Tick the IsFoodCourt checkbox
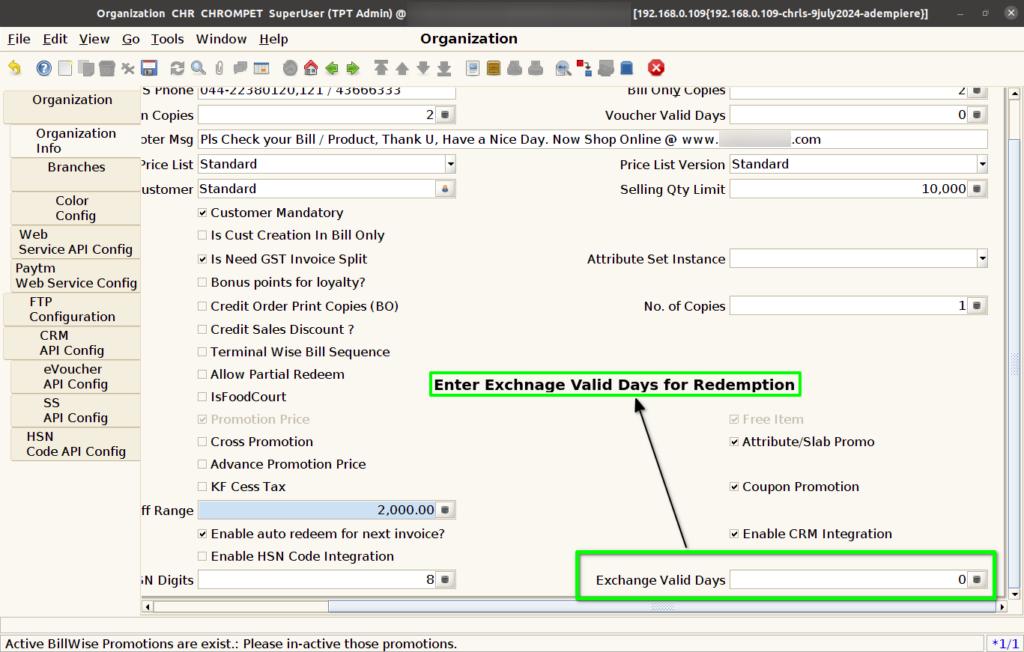 coord(202,397)
